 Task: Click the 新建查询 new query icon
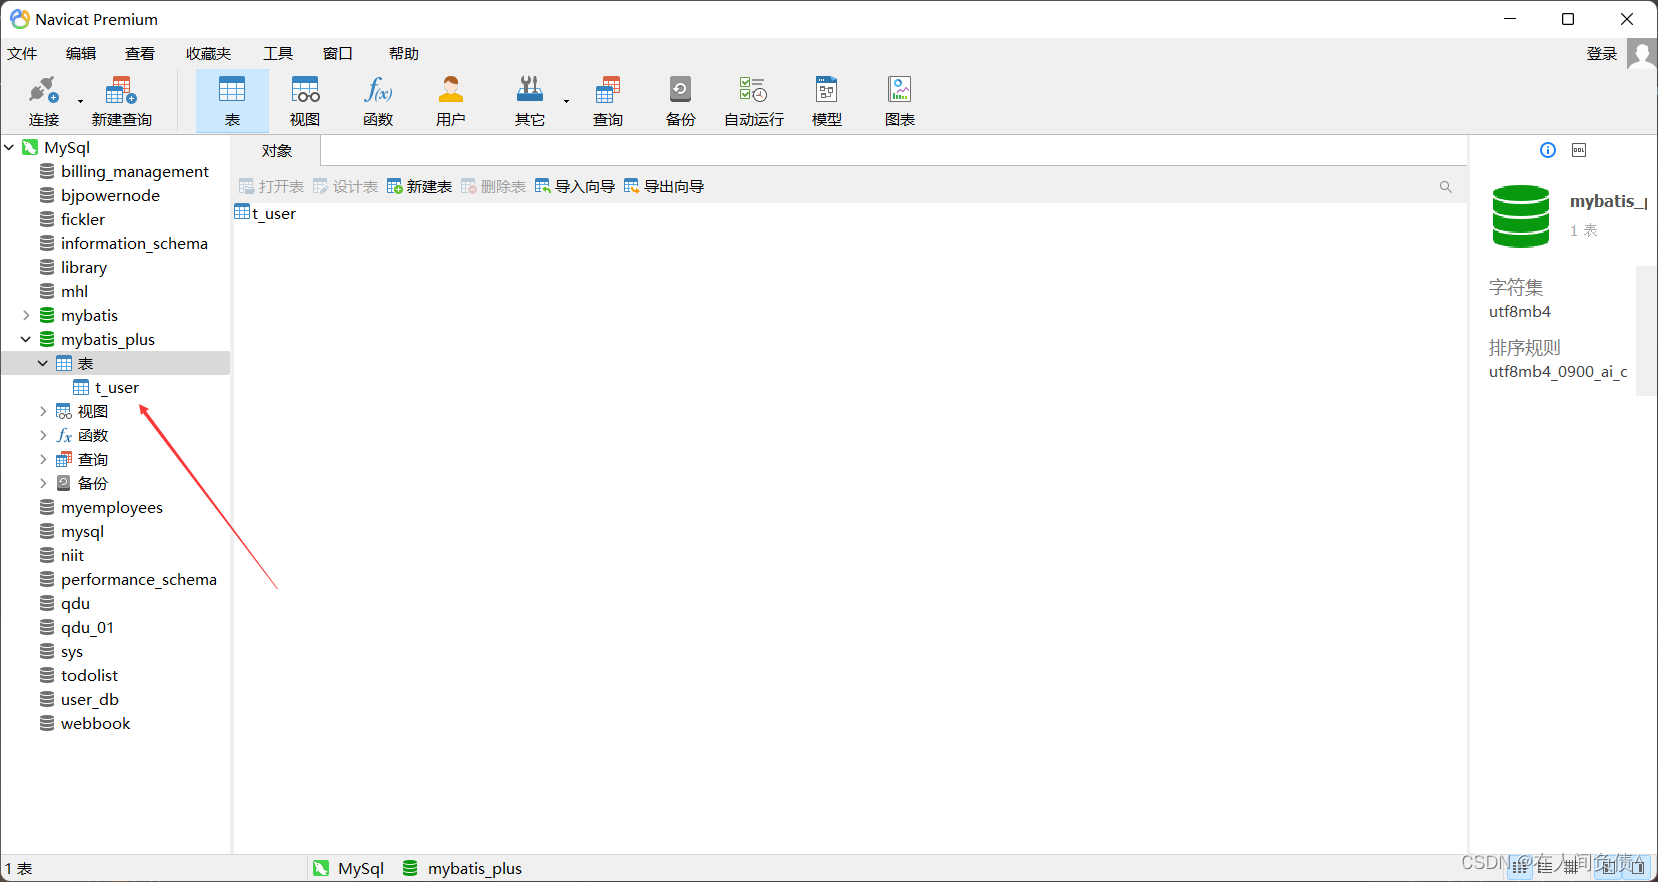[x=121, y=91]
